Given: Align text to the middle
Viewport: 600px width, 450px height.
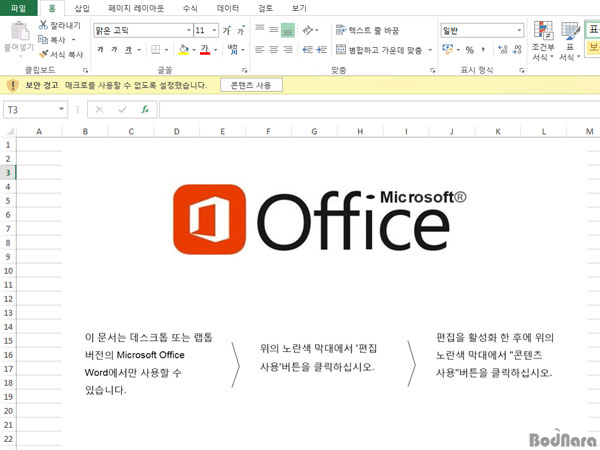Looking at the screenshot, I should point(274,29).
